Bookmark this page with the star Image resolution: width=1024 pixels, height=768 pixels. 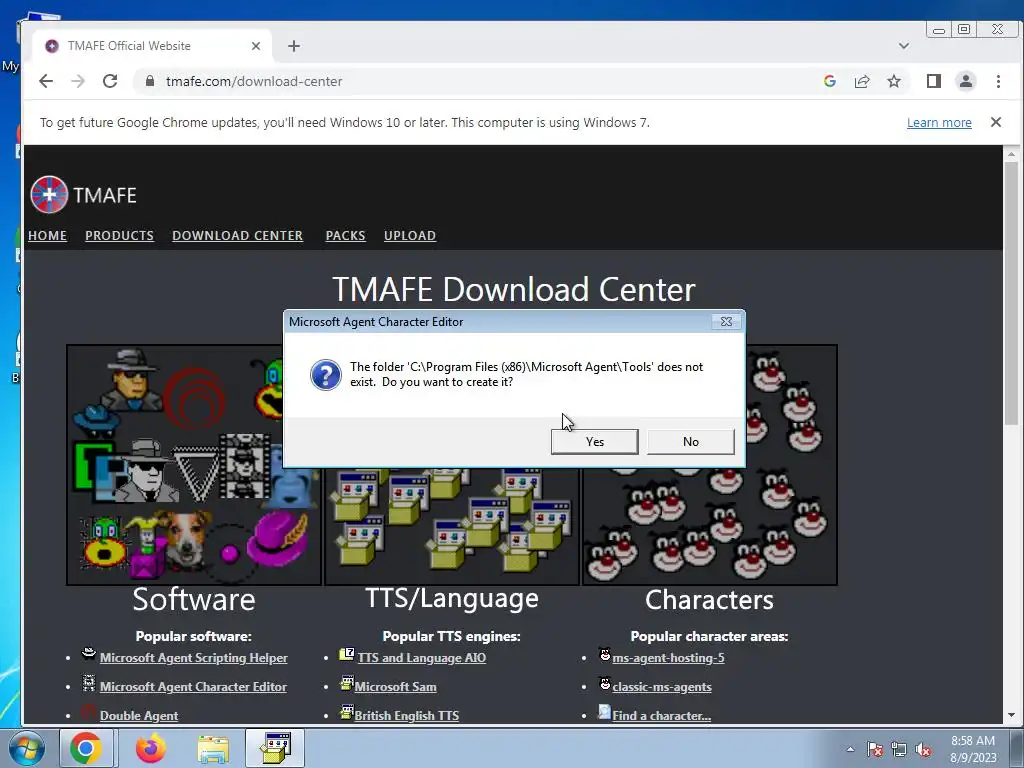(x=893, y=81)
